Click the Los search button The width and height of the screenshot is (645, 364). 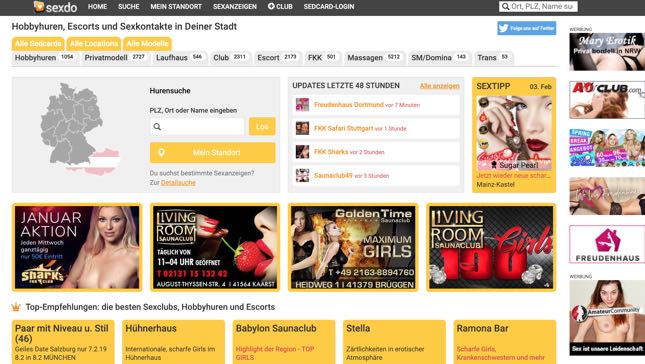click(262, 127)
